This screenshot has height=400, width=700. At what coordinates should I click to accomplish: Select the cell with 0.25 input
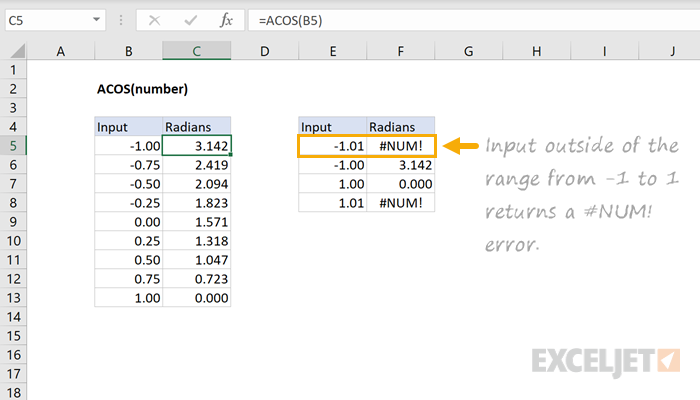[129, 241]
